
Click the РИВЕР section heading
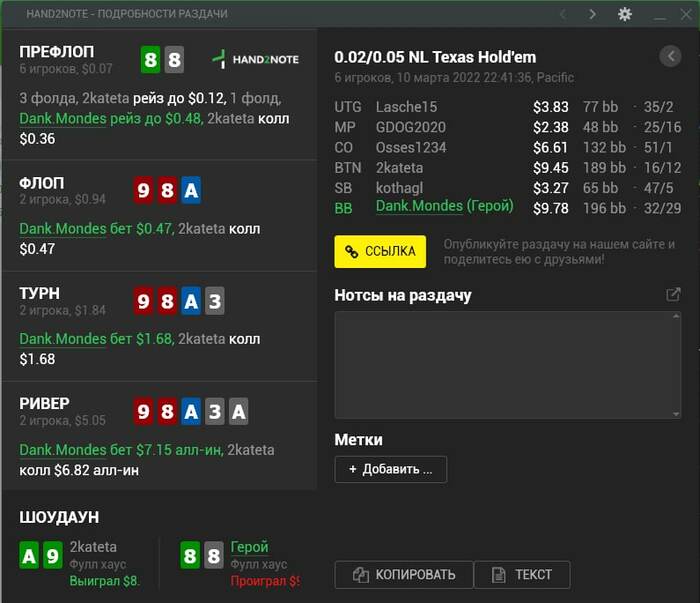coord(44,403)
